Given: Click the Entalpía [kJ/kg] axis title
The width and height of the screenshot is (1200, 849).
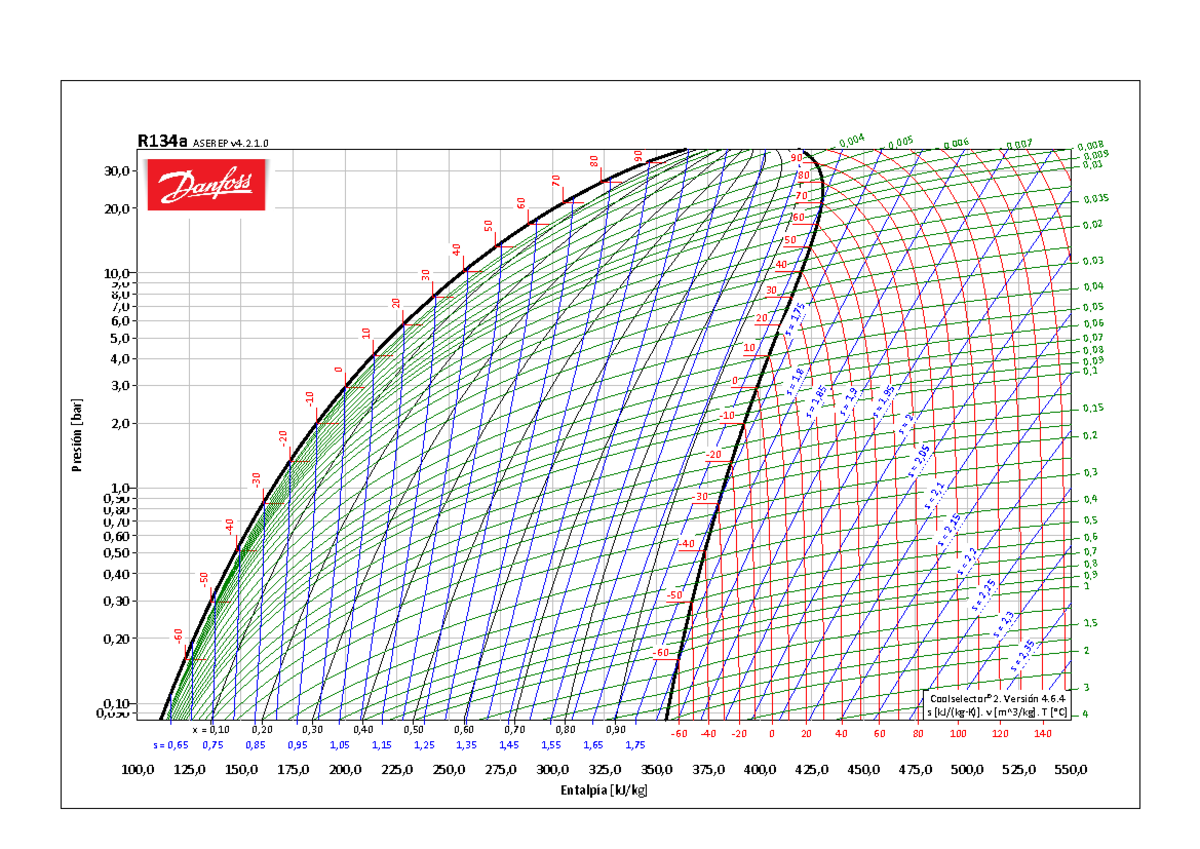Looking at the screenshot, I should tap(603, 791).
